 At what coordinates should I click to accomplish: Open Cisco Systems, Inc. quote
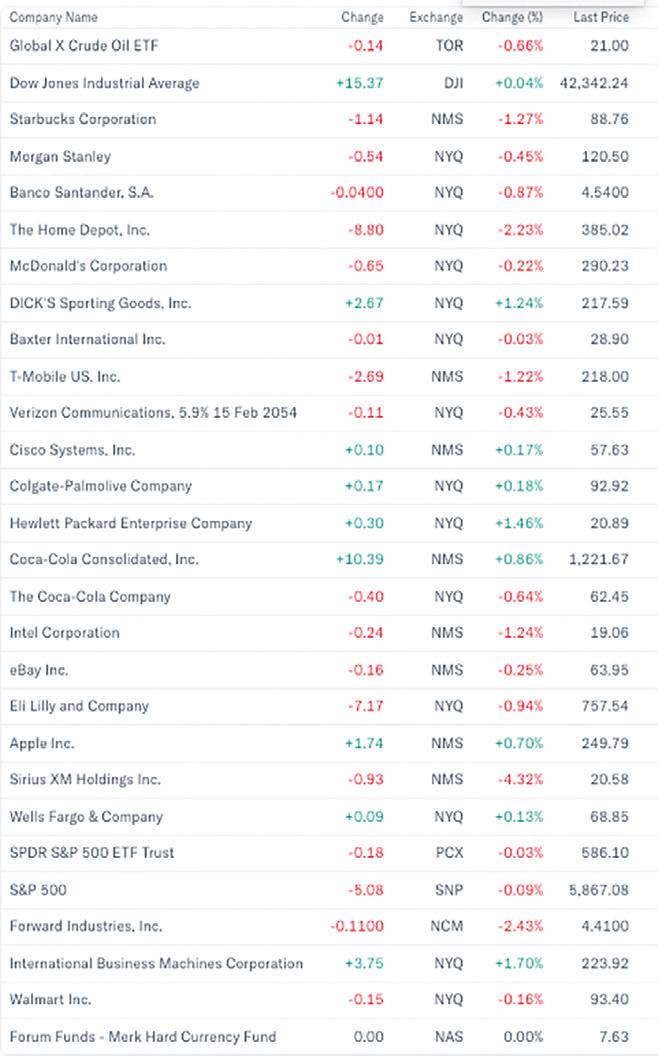[72, 450]
